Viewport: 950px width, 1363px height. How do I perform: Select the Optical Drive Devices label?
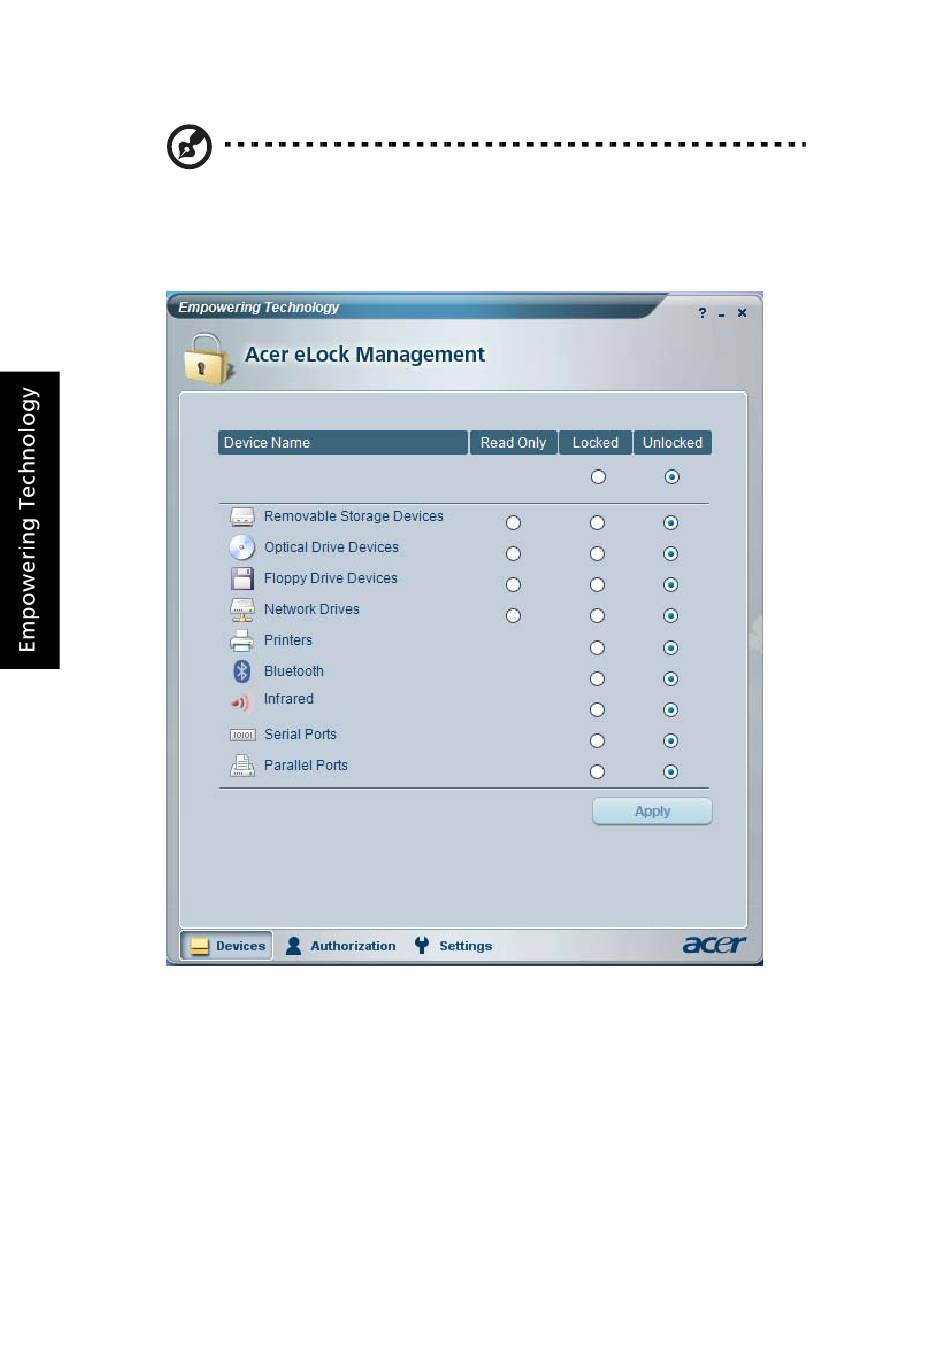331,548
